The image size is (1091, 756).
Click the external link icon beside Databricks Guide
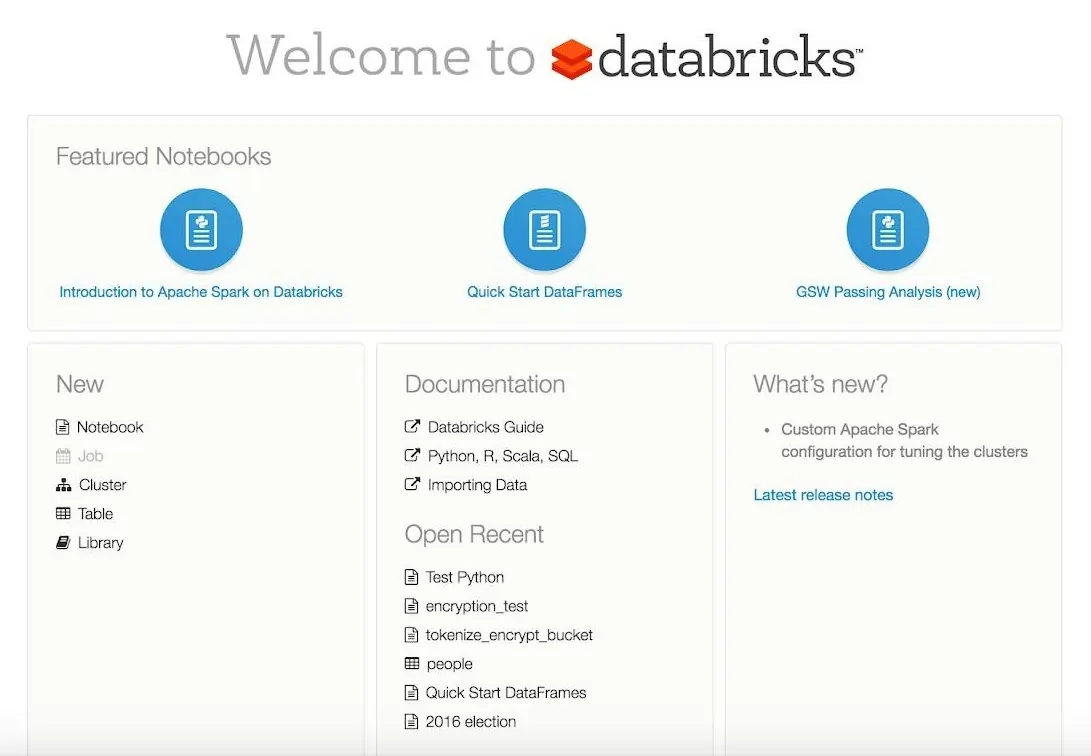[412, 426]
